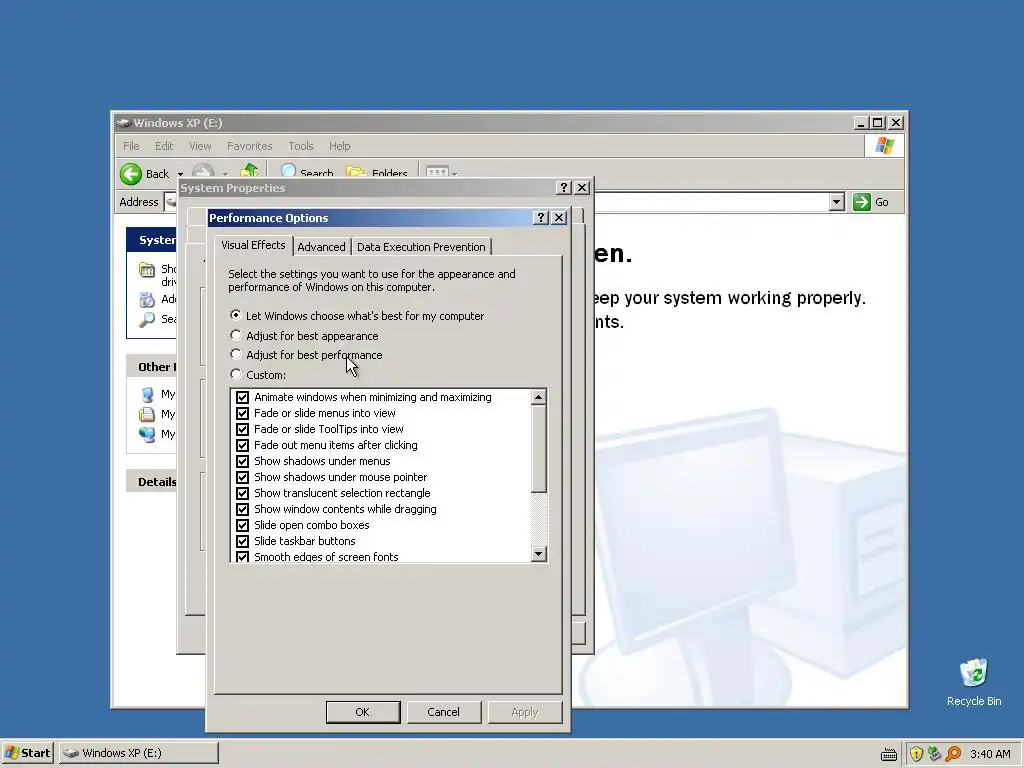Screen dimensions: 1024x768
Task: Click the on-screen keyboard tray icon
Action: pos(888,754)
